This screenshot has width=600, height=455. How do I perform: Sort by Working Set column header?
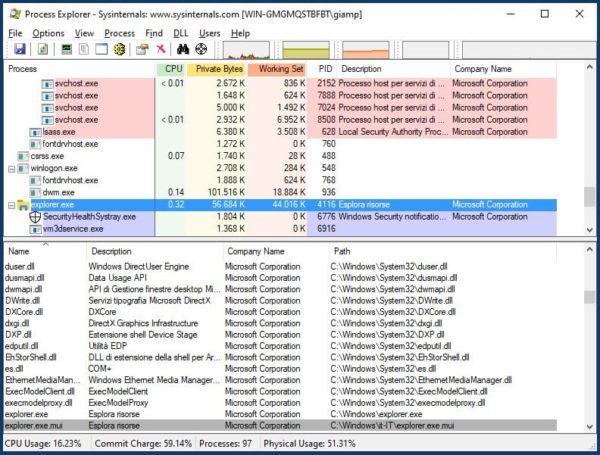280,69
